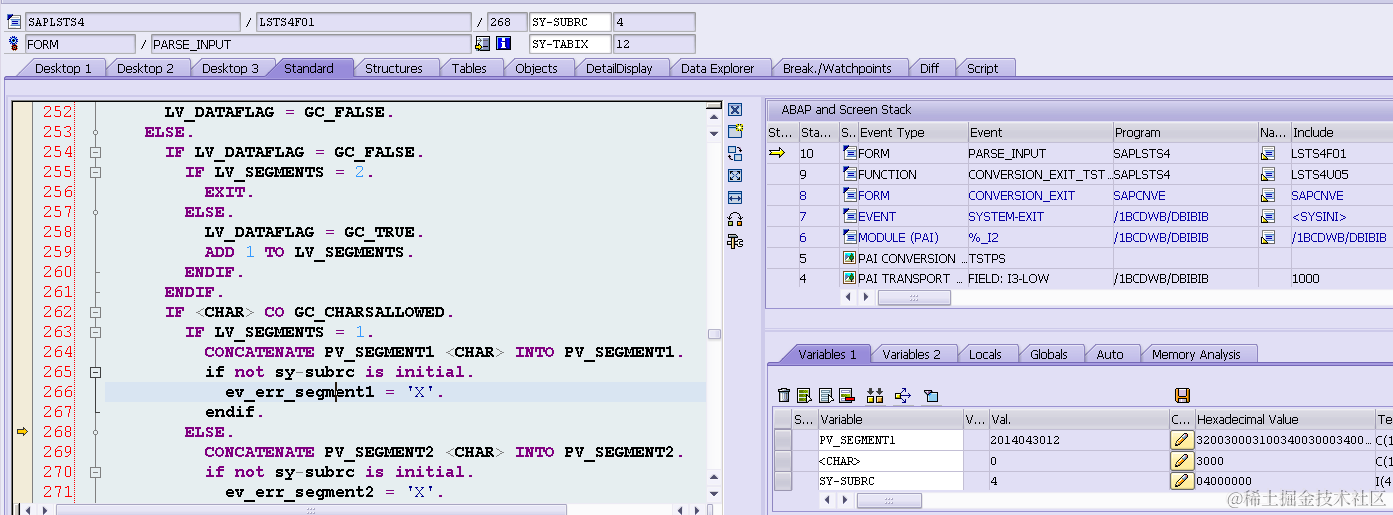1393x515 pixels.
Task: Collapse the IF block at line 263
Action: pyautogui.click(x=95, y=332)
